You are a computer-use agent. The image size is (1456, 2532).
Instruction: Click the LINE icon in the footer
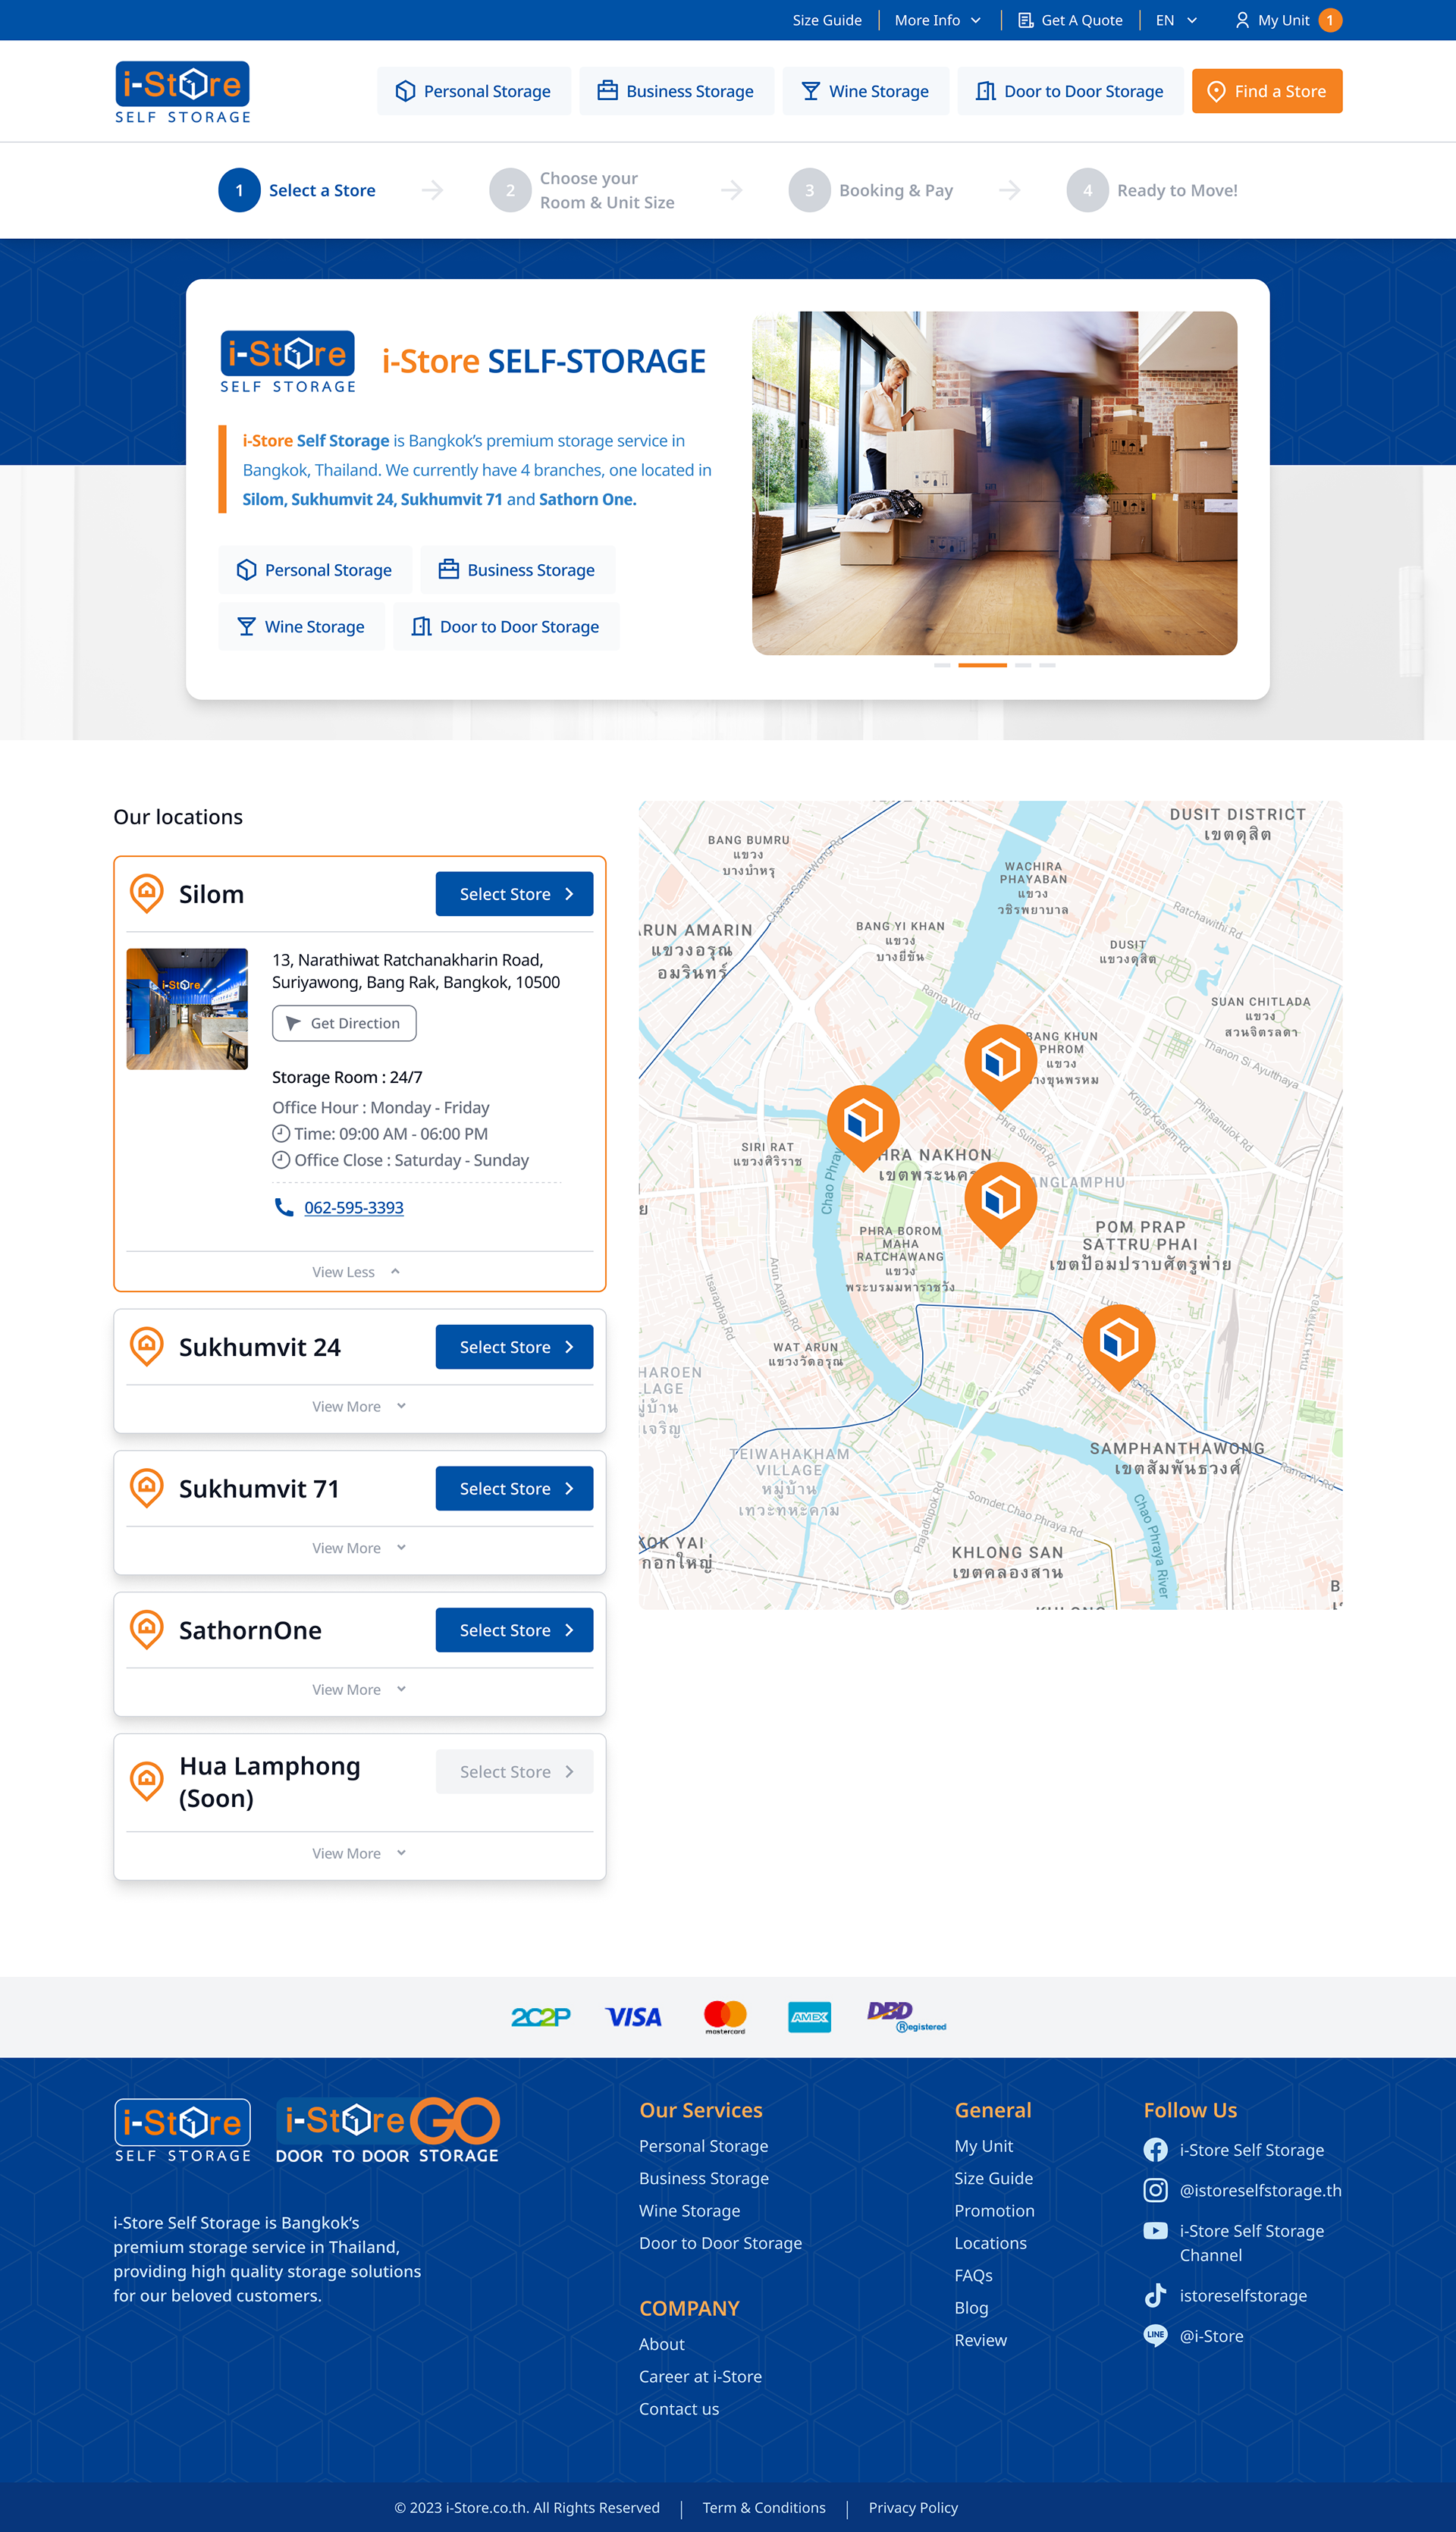pyautogui.click(x=1155, y=2335)
